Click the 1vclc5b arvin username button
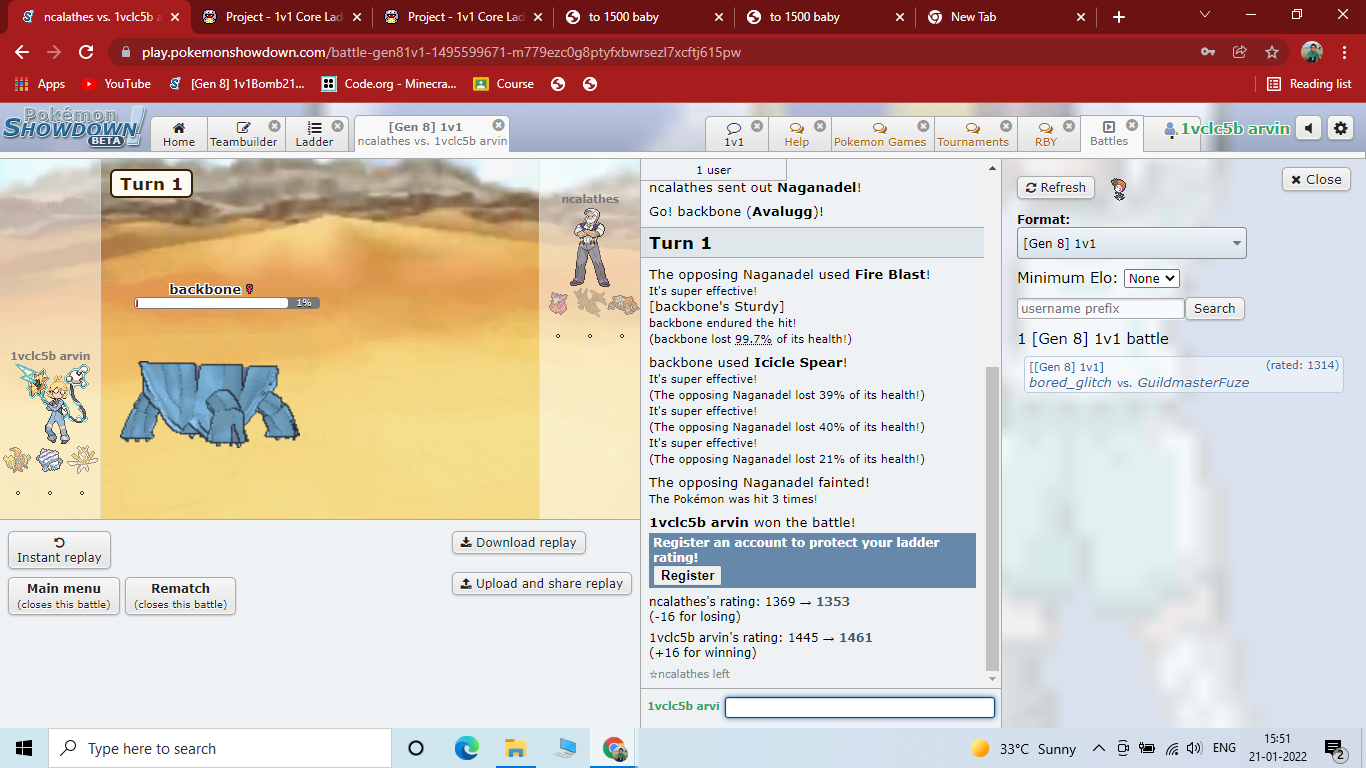Image resolution: width=1366 pixels, height=768 pixels. point(1225,128)
